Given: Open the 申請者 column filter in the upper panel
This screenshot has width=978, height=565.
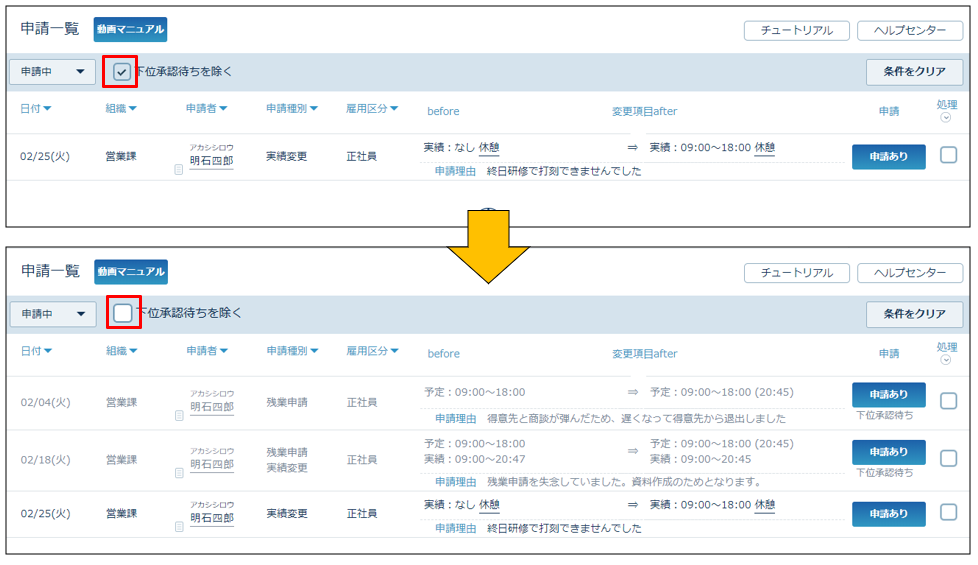Looking at the screenshot, I should [223, 109].
